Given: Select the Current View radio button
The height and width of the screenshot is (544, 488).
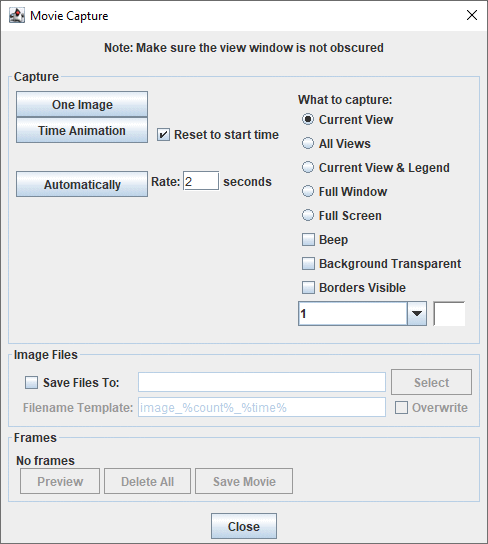Looking at the screenshot, I should click(x=308, y=119).
